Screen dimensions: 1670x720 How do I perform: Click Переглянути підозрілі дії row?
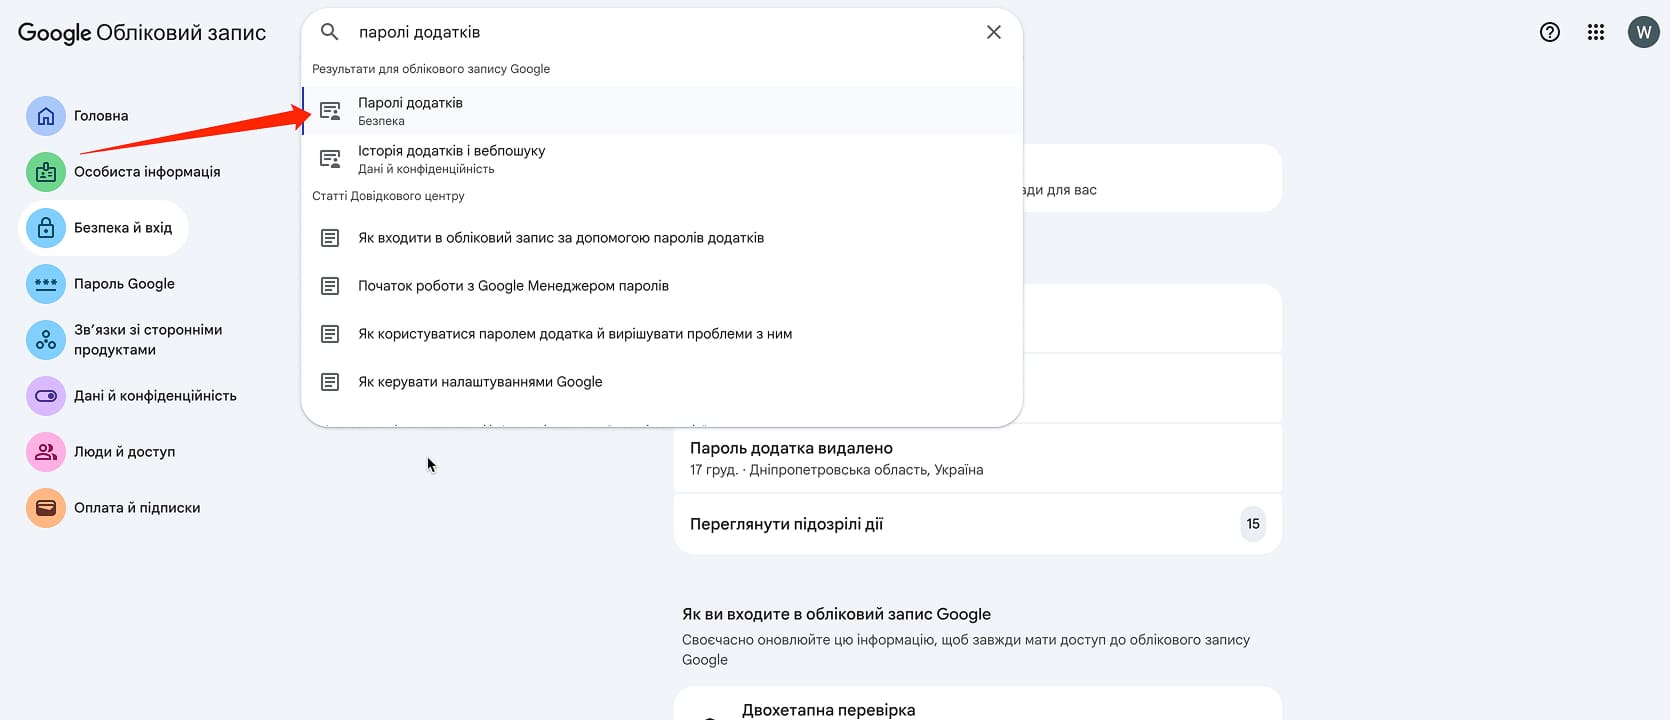point(976,524)
